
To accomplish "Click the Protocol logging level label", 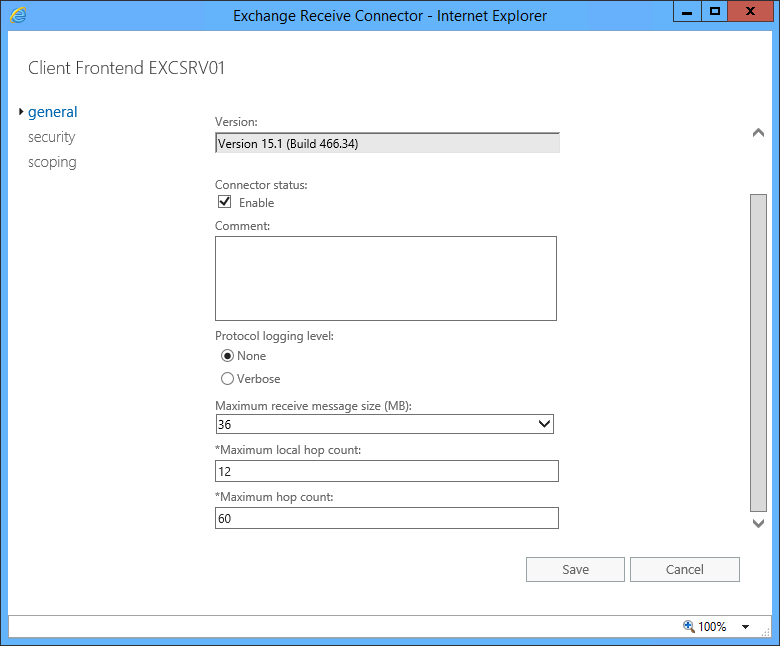I will (274, 336).
